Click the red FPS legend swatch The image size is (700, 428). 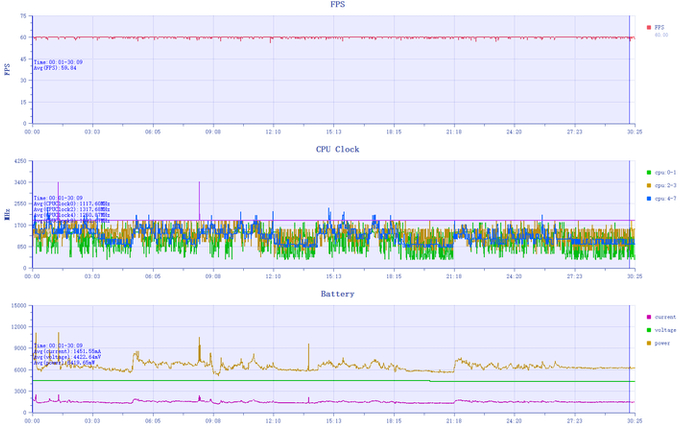point(649,28)
